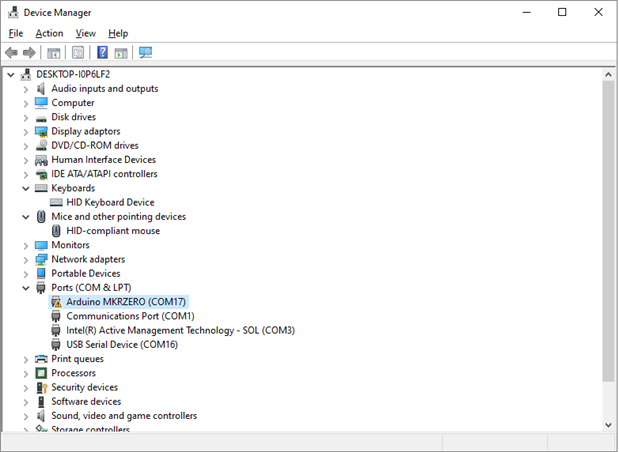This screenshot has width=619, height=452.
Task: Select HID-compliant mouse entry
Action: point(113,231)
